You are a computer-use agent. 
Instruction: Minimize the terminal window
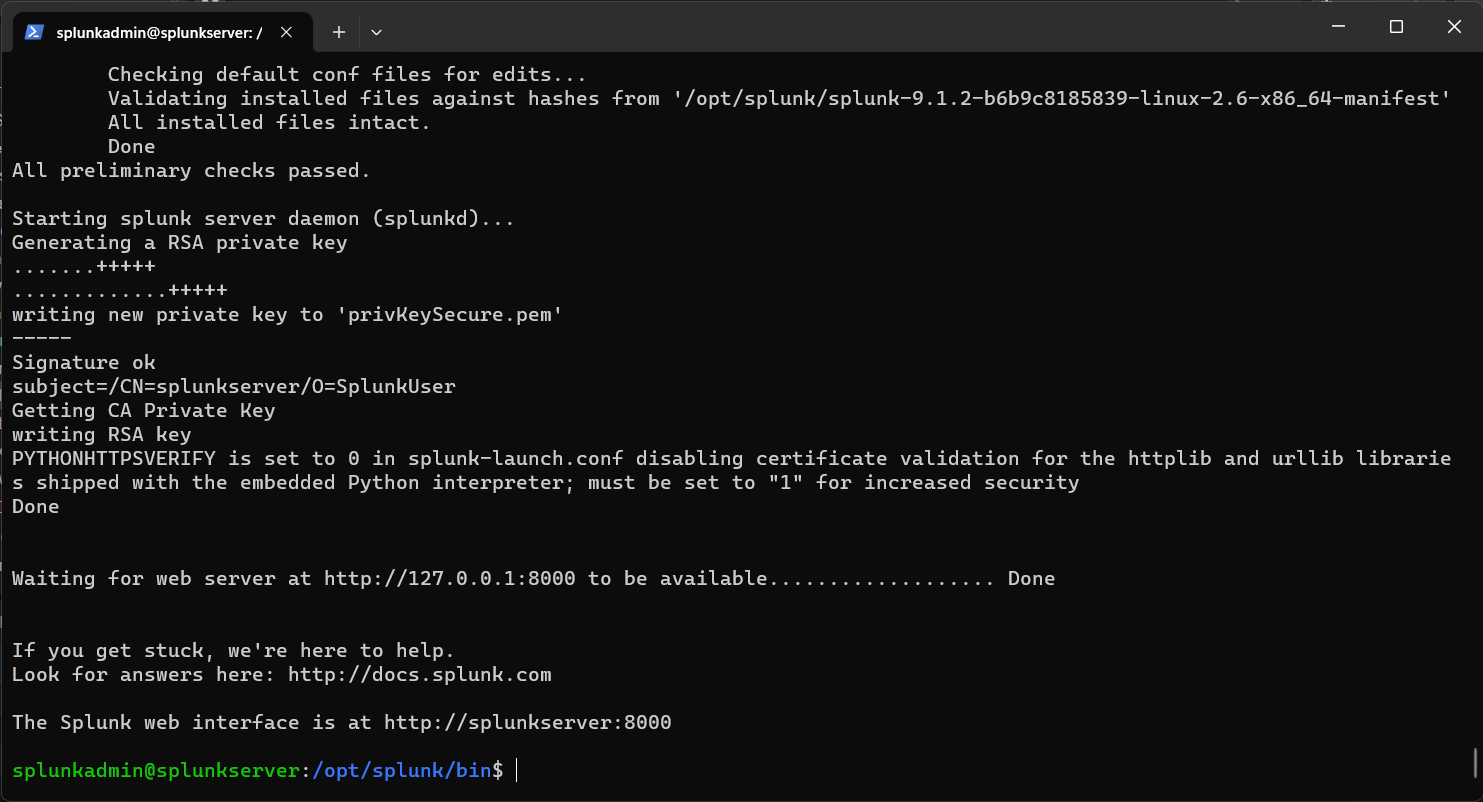click(1339, 27)
